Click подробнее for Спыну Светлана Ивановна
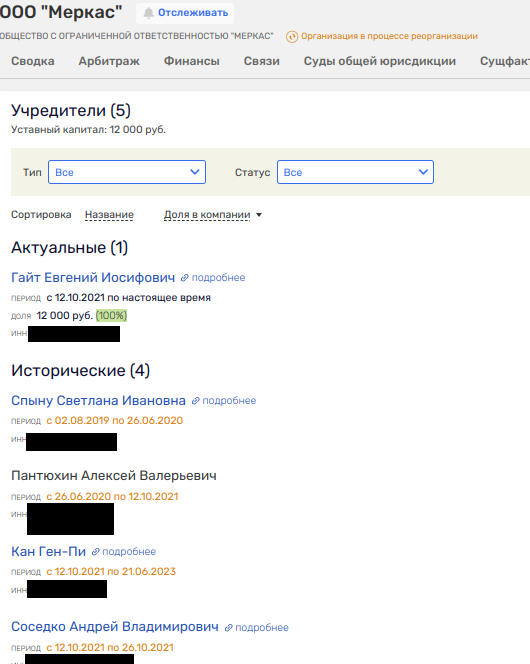Image resolution: width=530 pixels, height=664 pixels. click(x=229, y=401)
